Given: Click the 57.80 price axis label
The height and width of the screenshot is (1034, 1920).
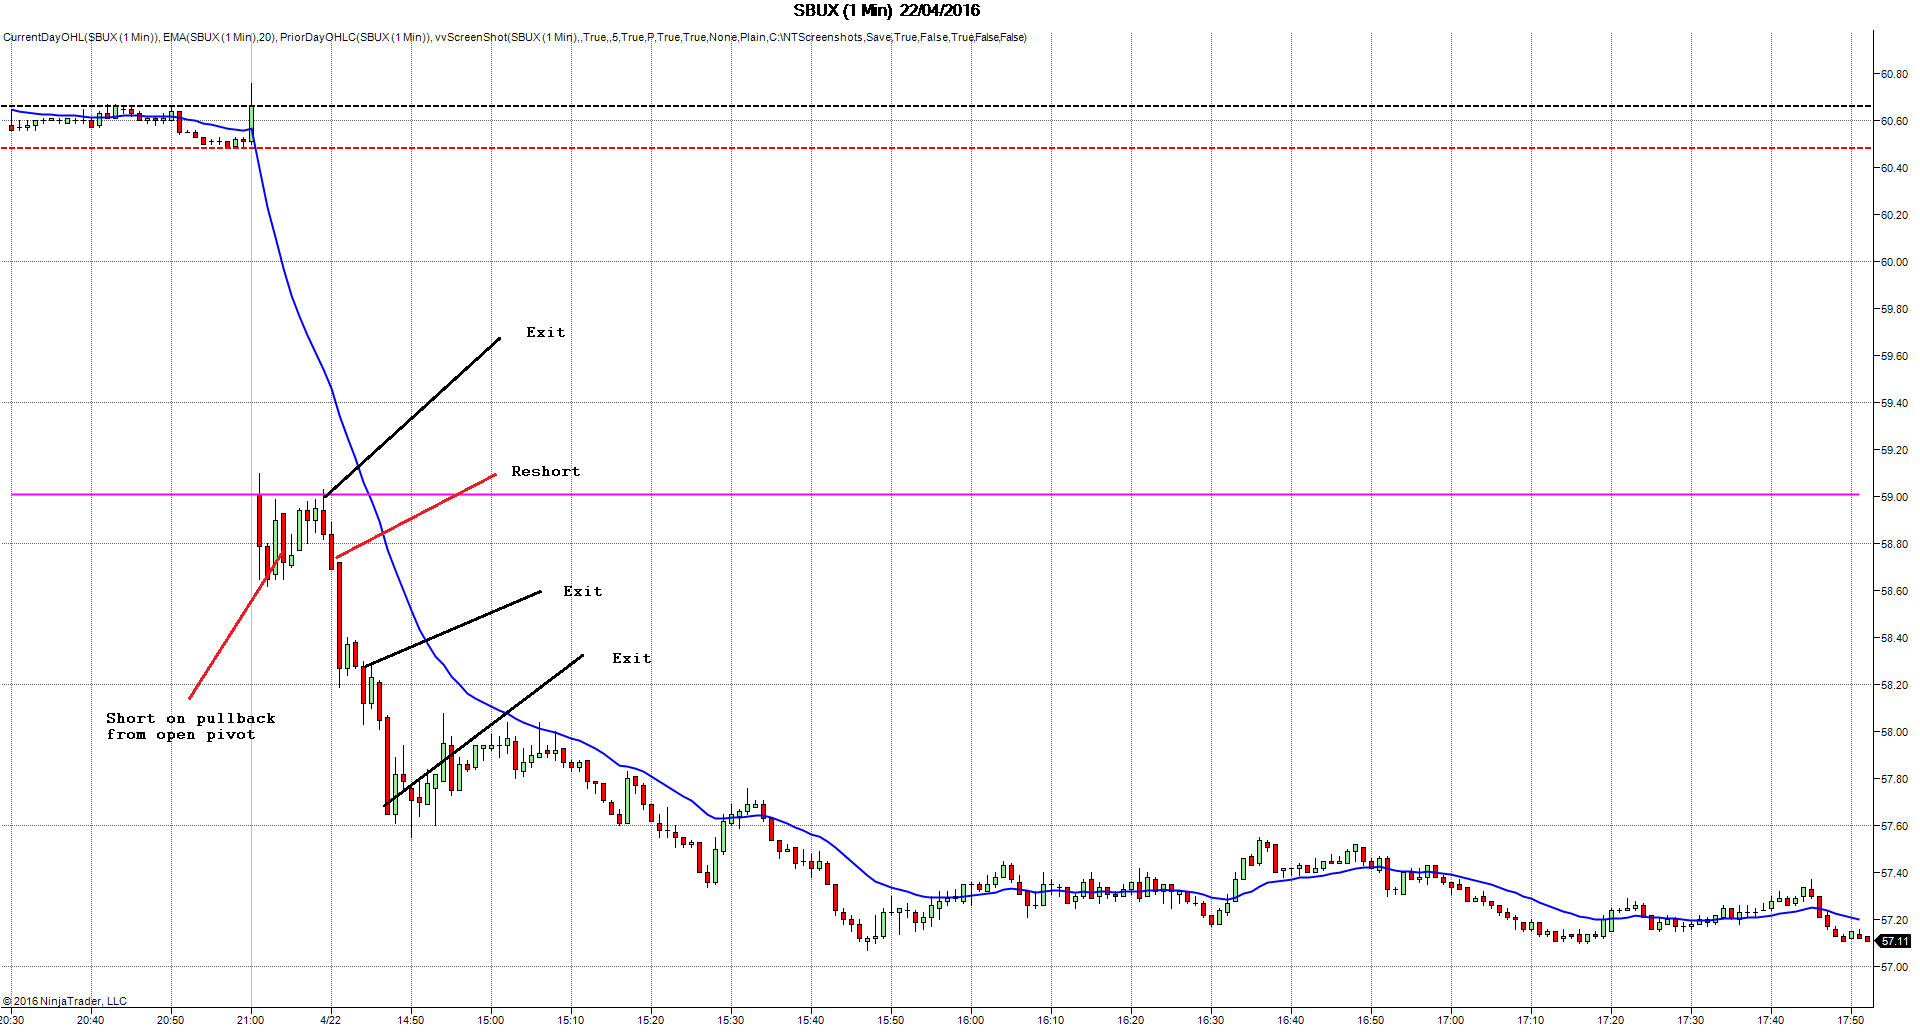Looking at the screenshot, I should click(x=1894, y=779).
